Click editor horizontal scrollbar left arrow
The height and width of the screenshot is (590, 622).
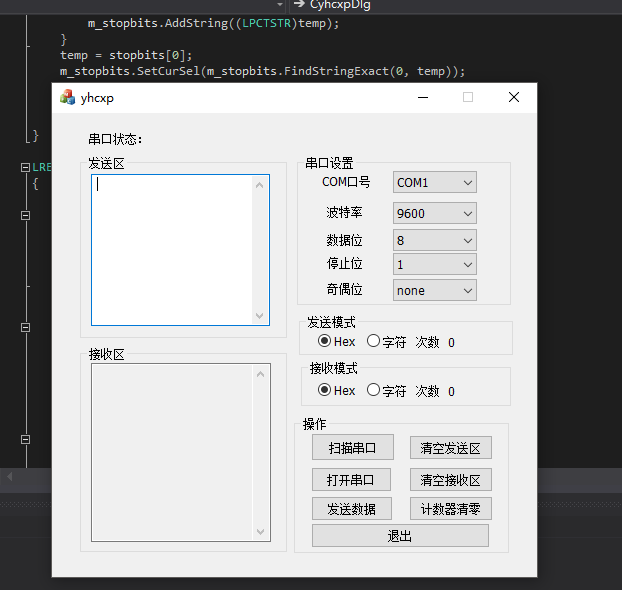point(10,476)
